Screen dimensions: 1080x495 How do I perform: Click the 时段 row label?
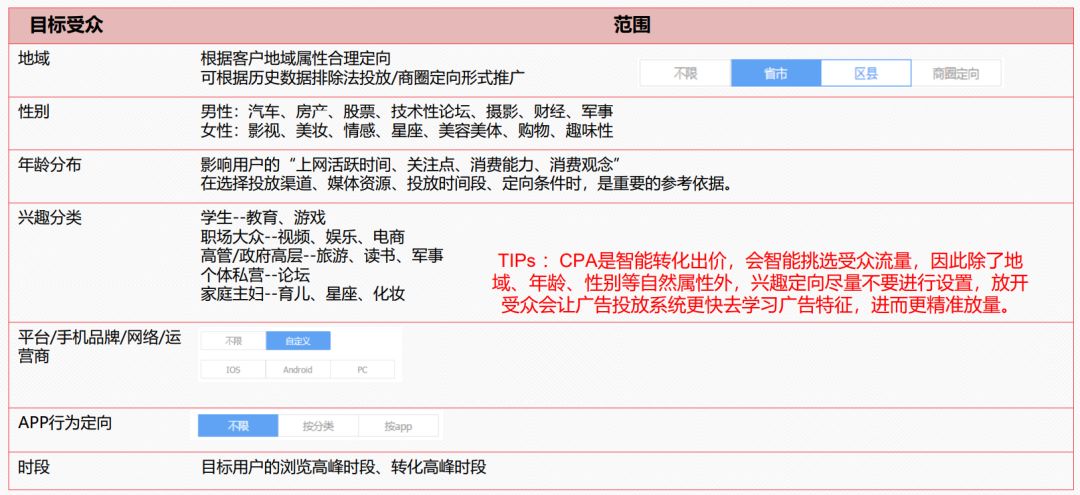(34, 467)
